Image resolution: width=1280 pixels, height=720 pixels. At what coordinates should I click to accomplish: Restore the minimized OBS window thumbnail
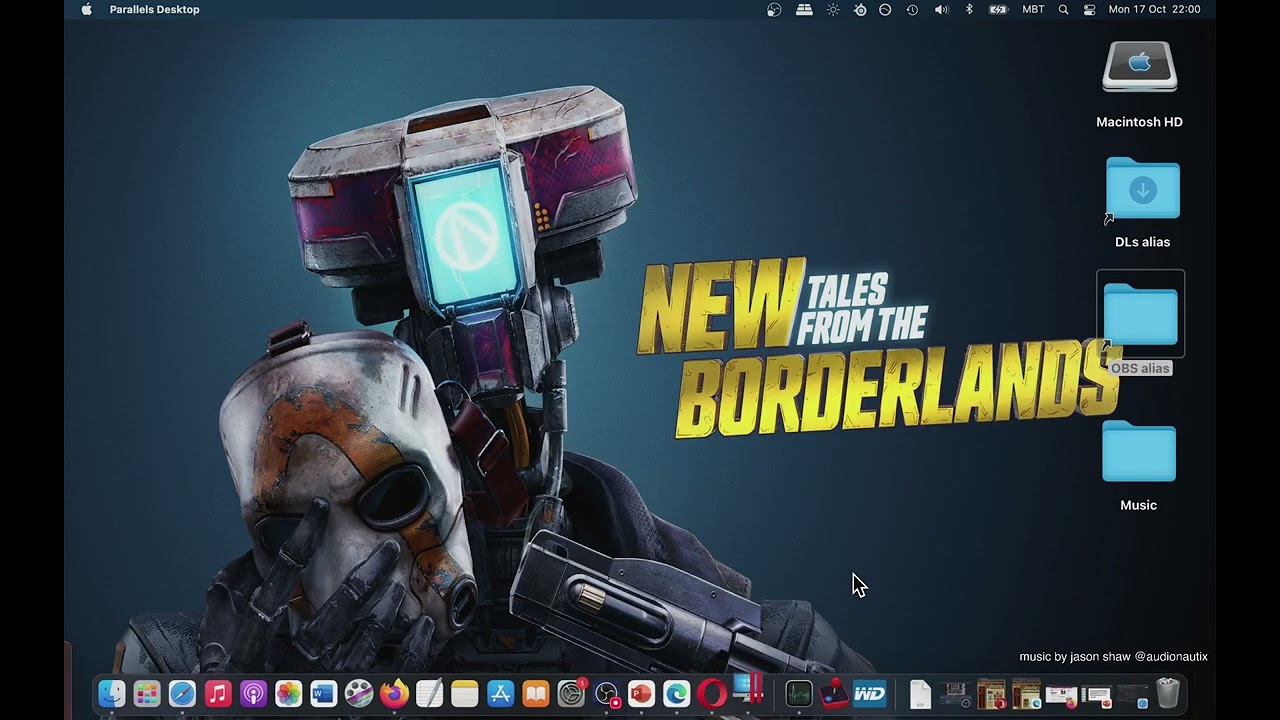pyautogui.click(x=955, y=693)
